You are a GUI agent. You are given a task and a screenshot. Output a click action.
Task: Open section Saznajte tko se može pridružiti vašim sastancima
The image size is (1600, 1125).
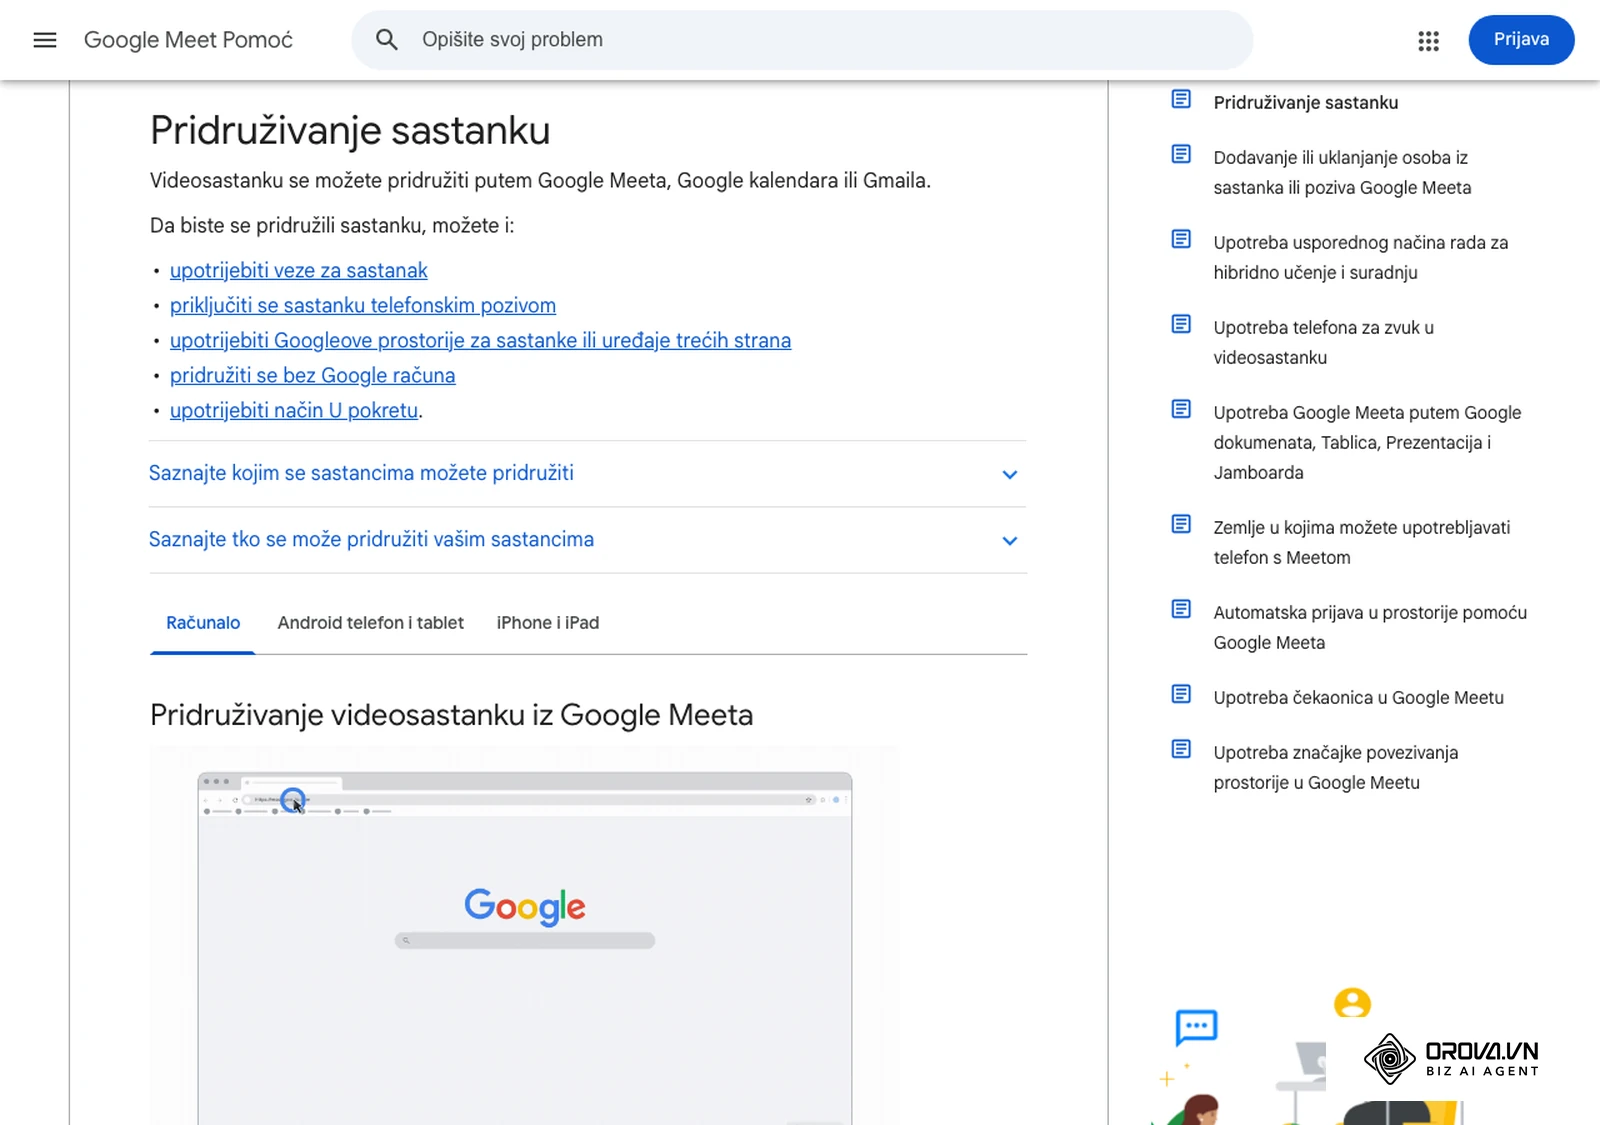coord(588,540)
